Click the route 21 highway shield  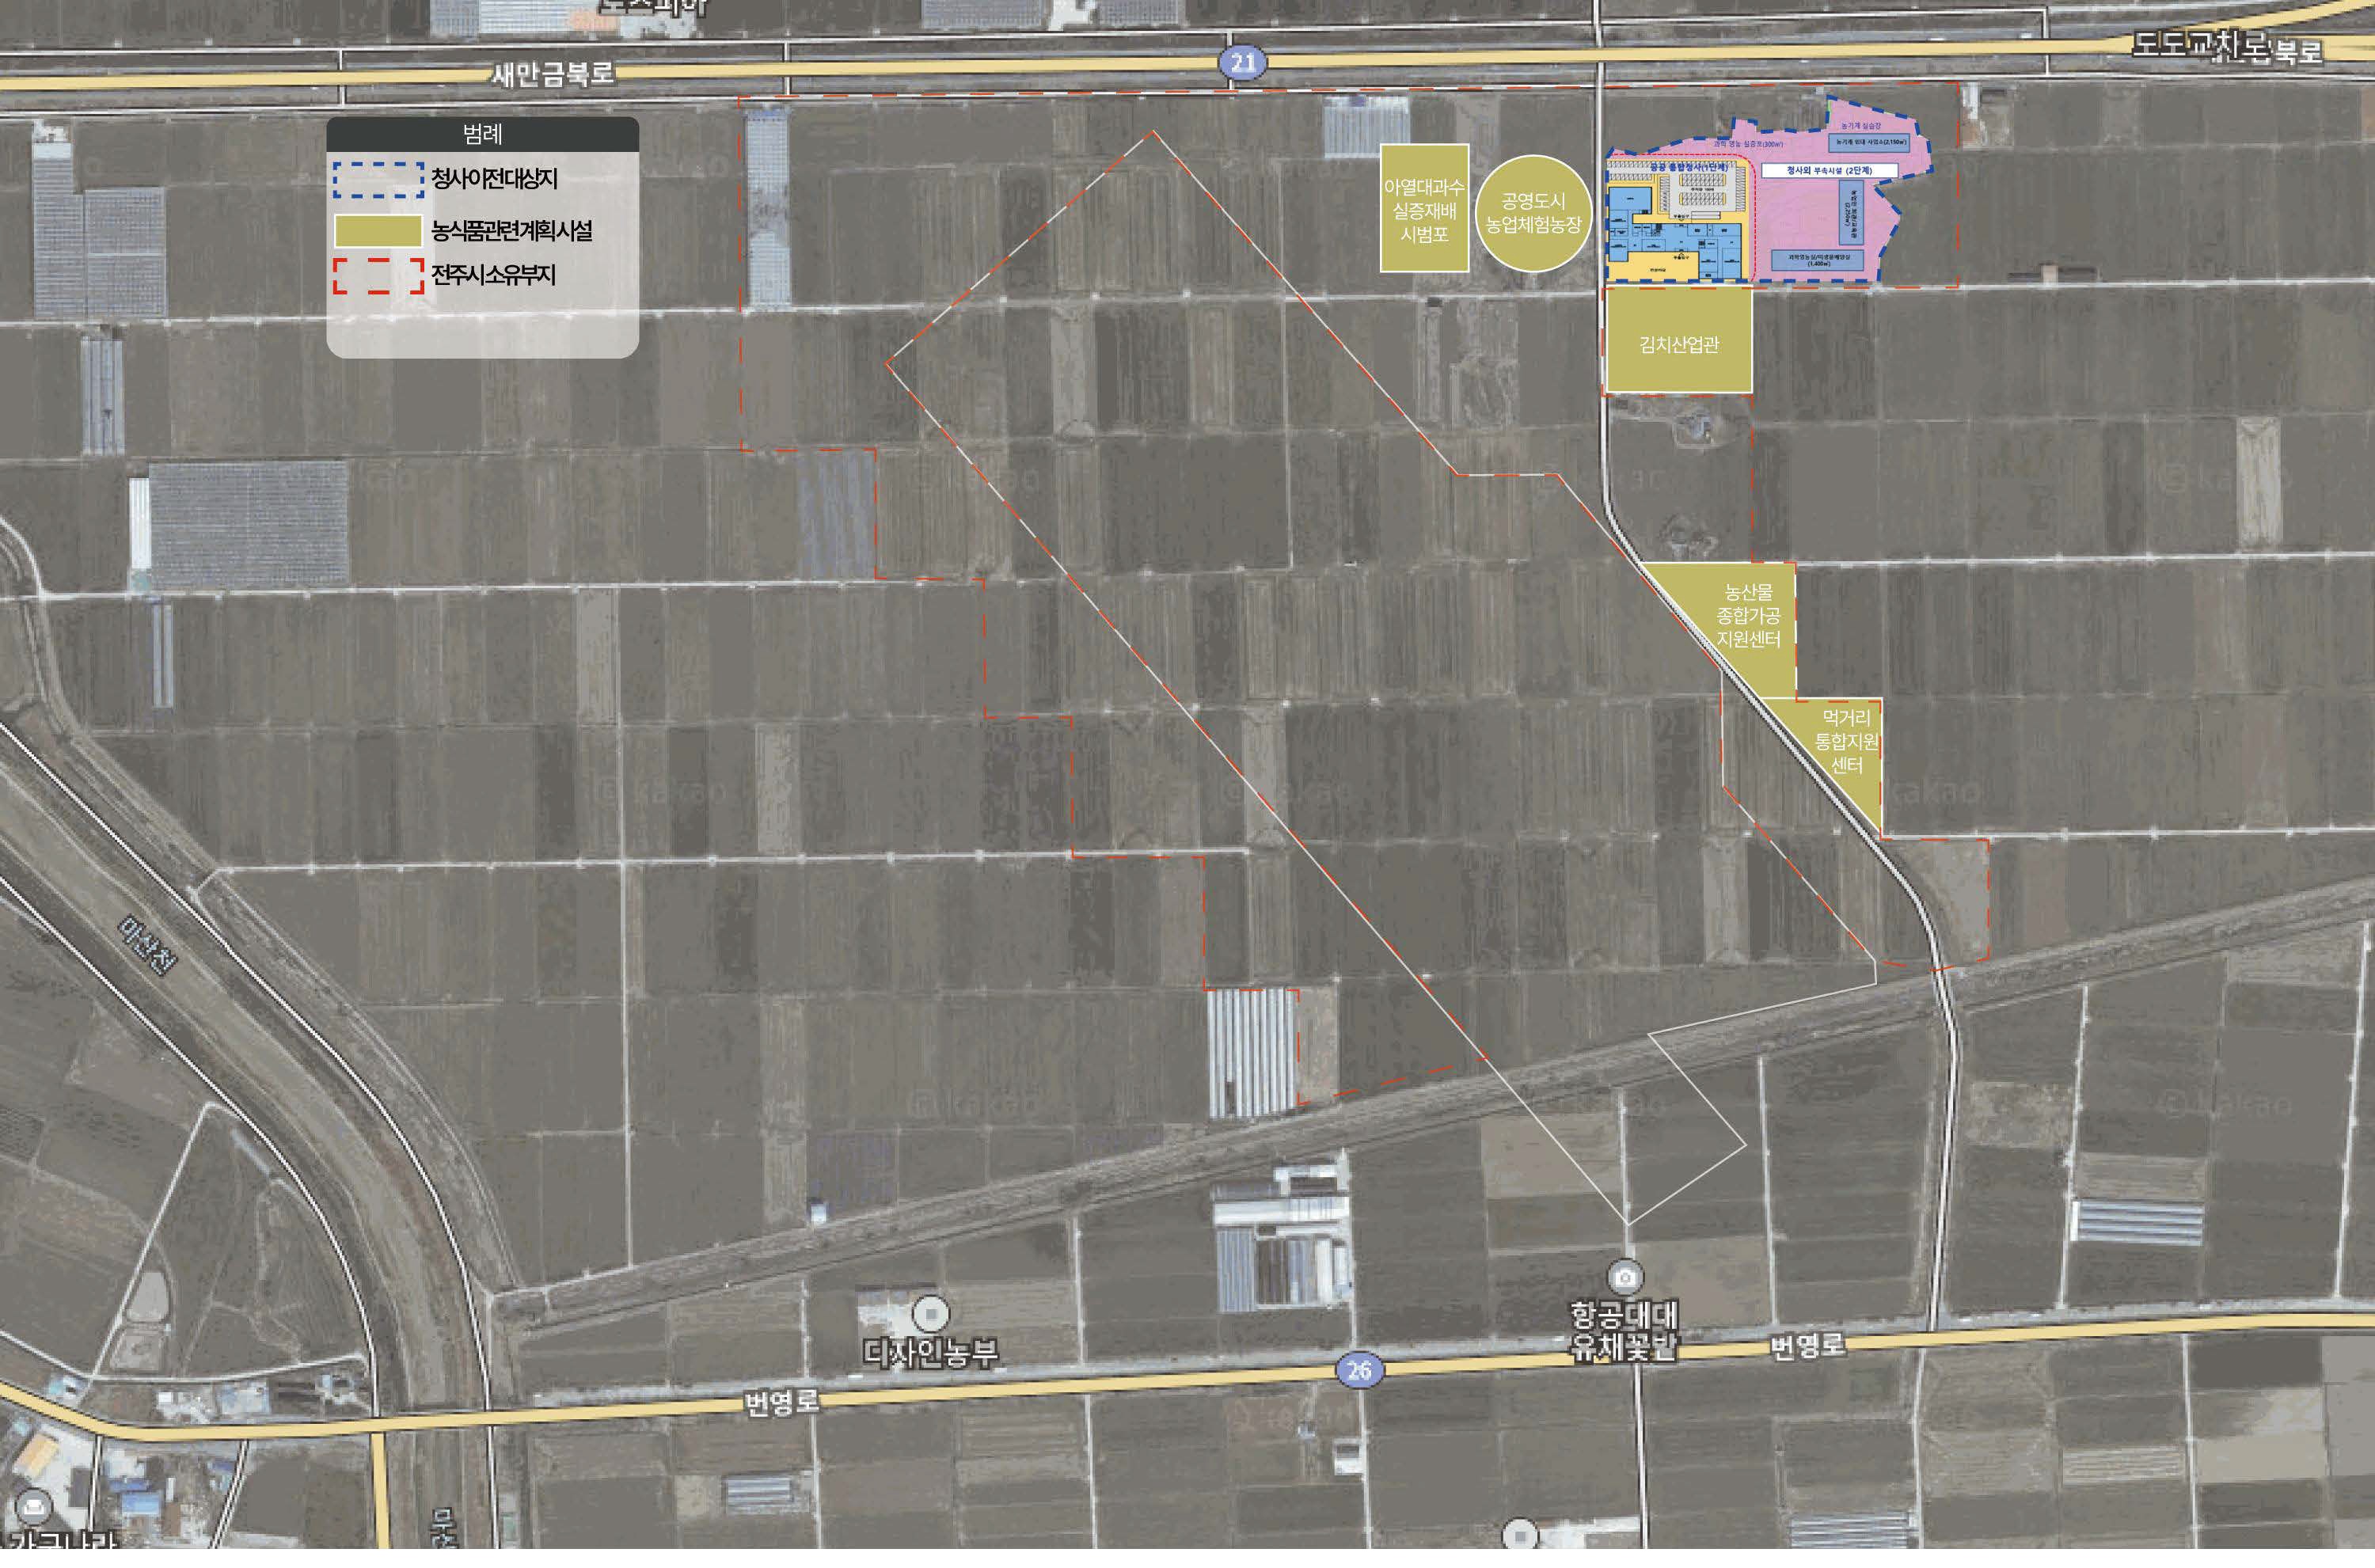coord(1243,63)
